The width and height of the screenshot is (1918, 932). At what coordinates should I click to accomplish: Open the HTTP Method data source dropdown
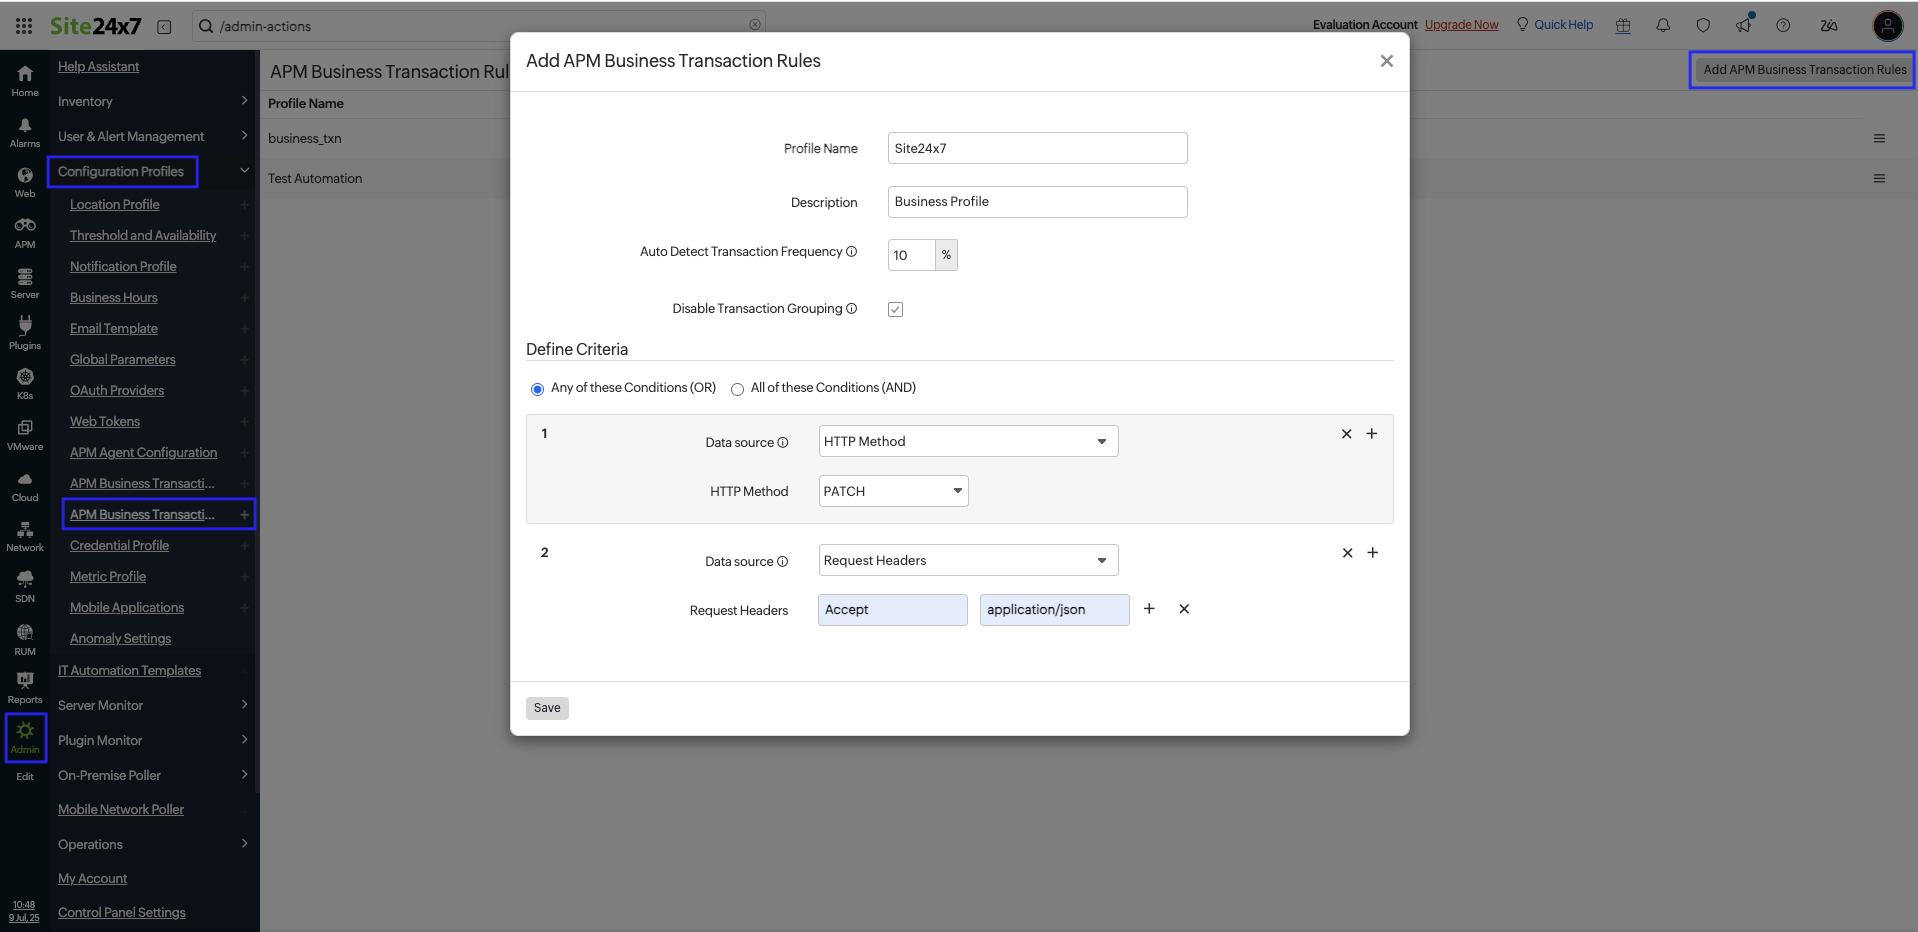pos(966,441)
